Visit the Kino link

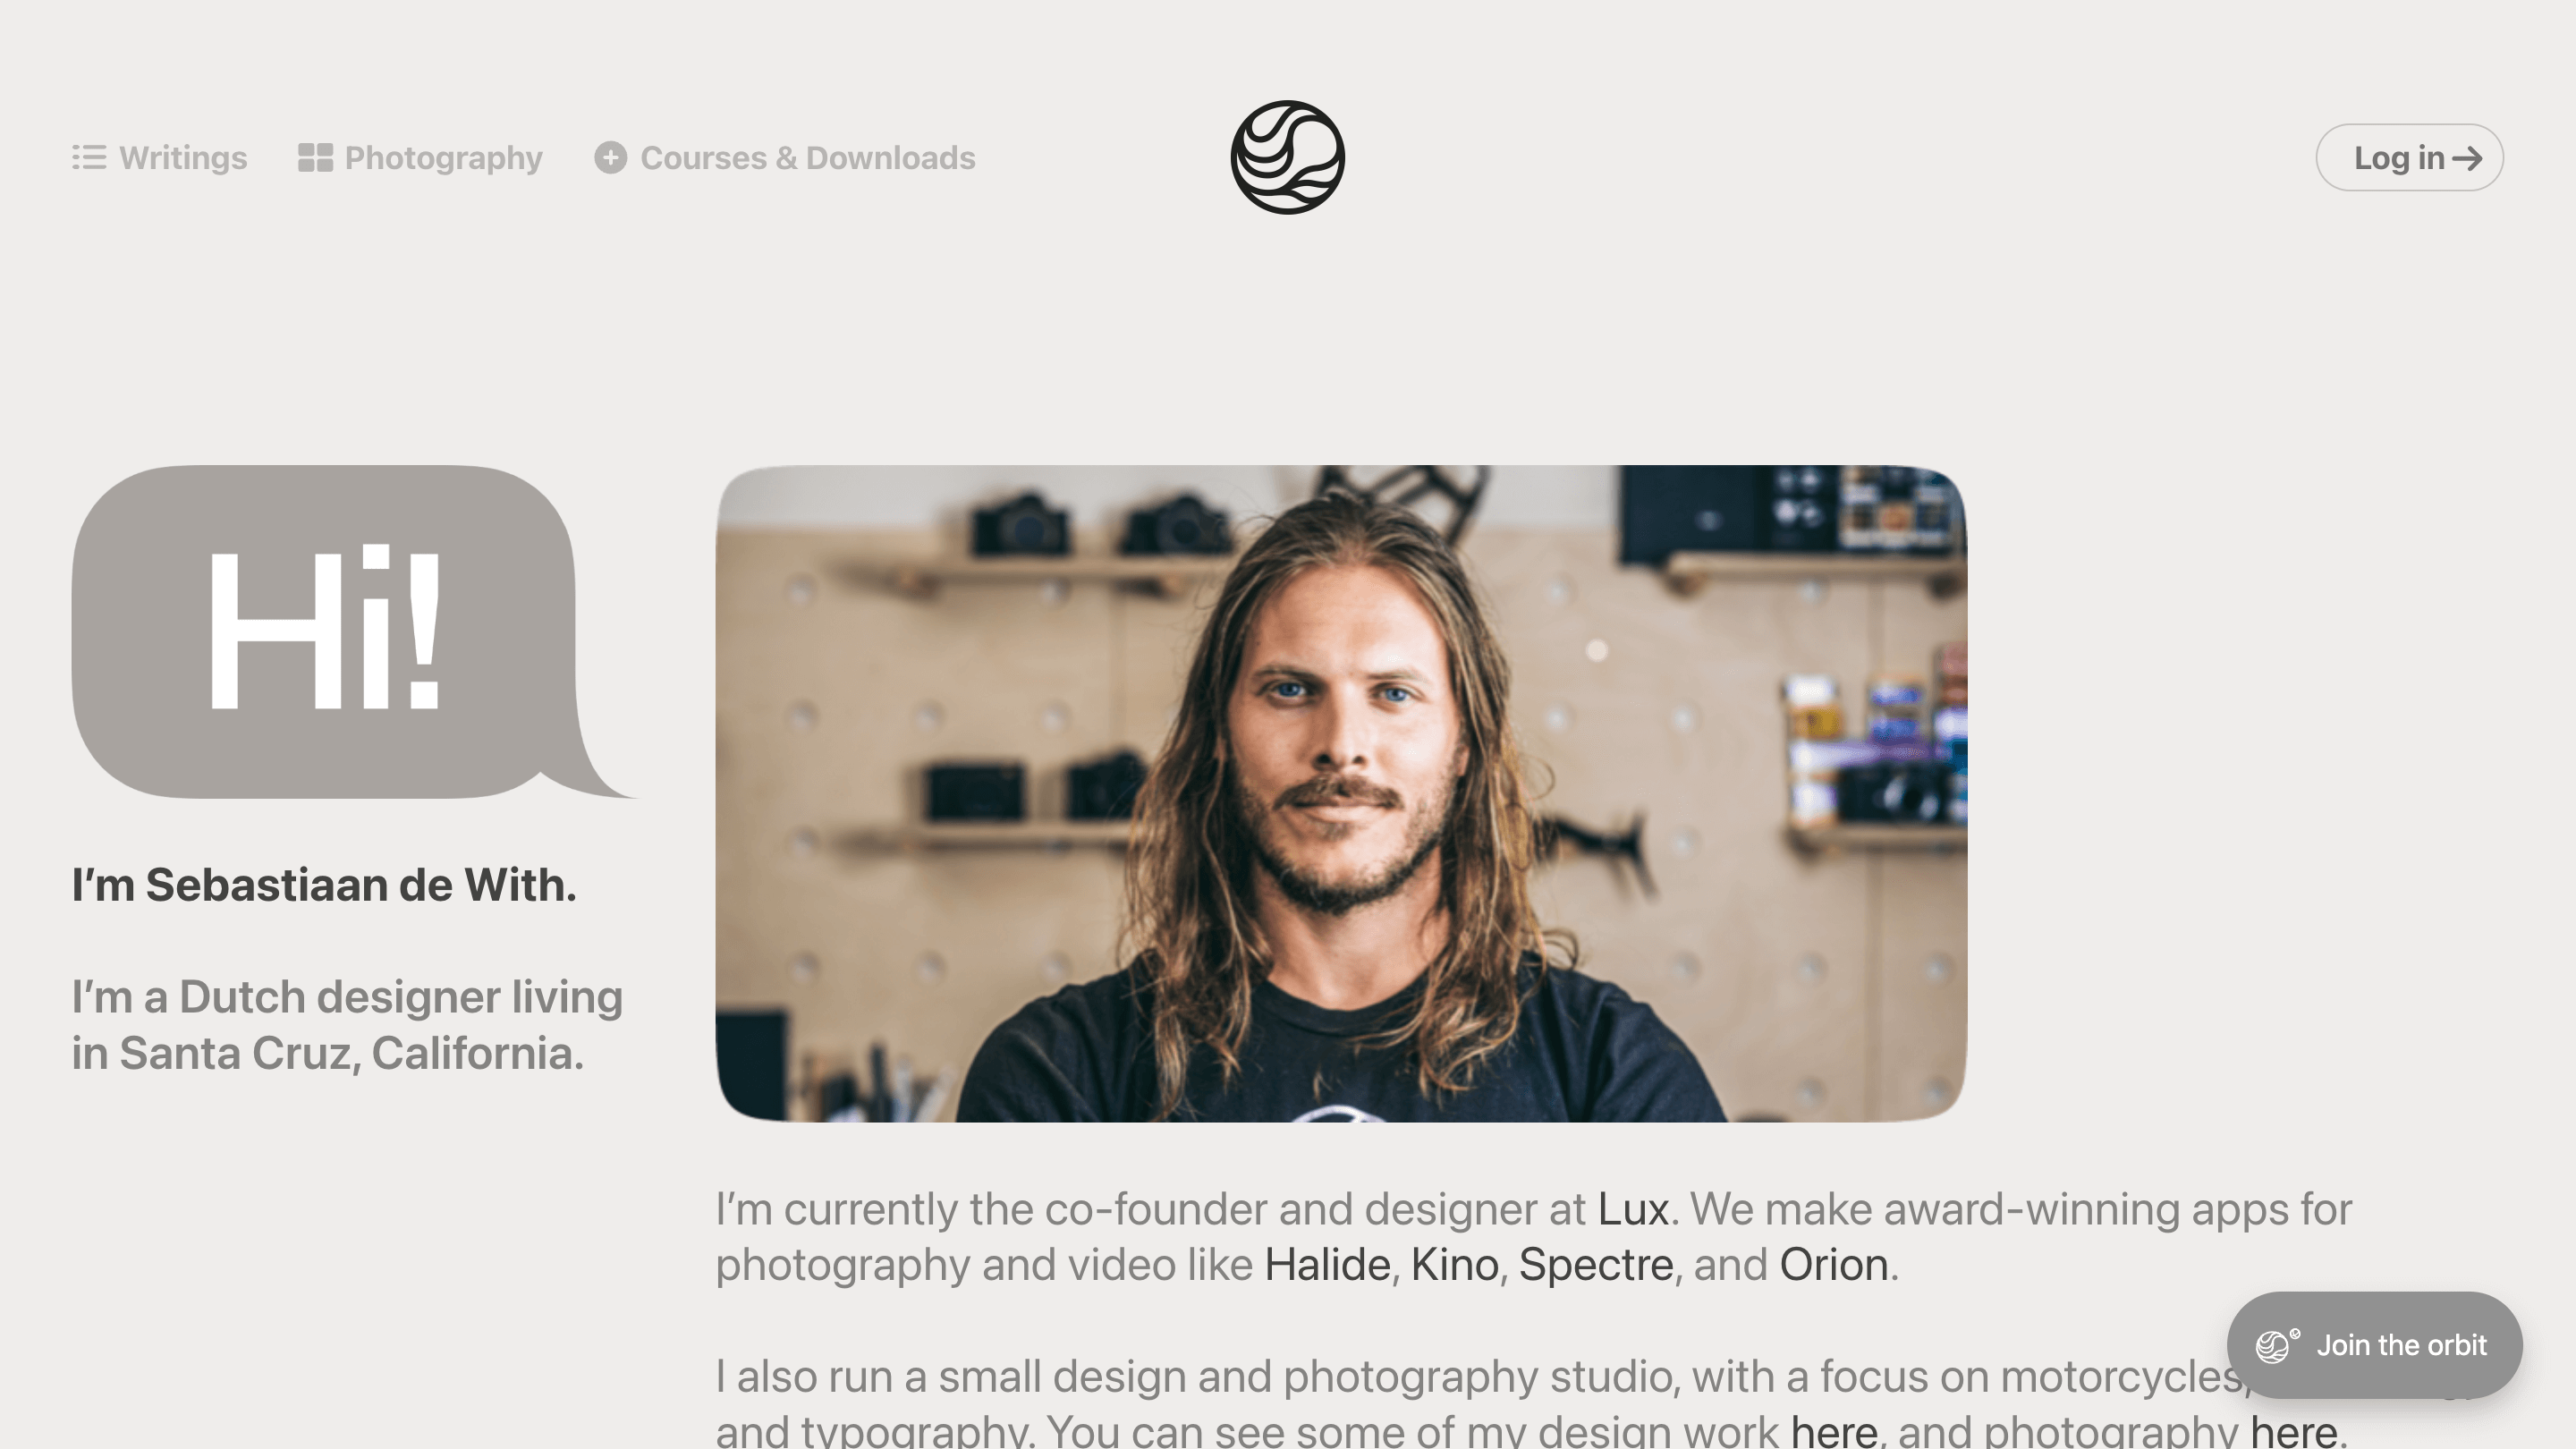tap(1454, 1264)
